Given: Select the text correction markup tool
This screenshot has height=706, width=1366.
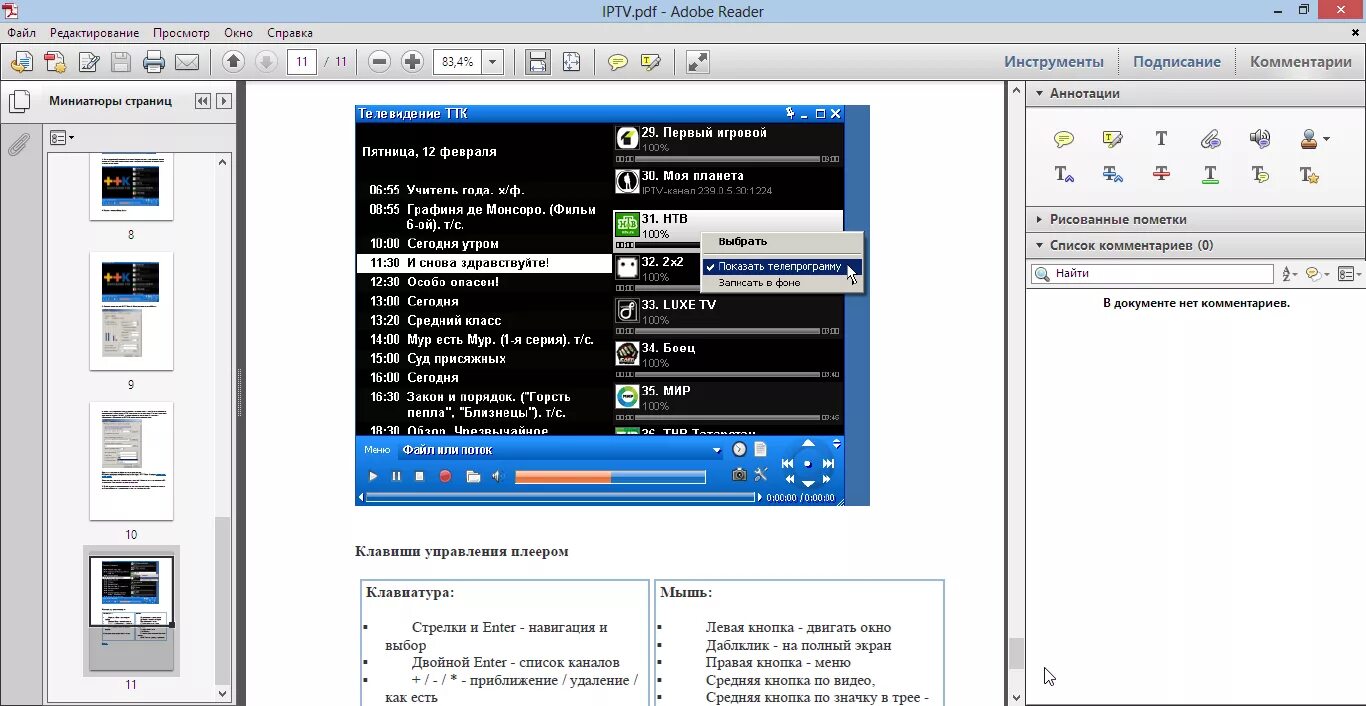Looking at the screenshot, I should [1309, 174].
